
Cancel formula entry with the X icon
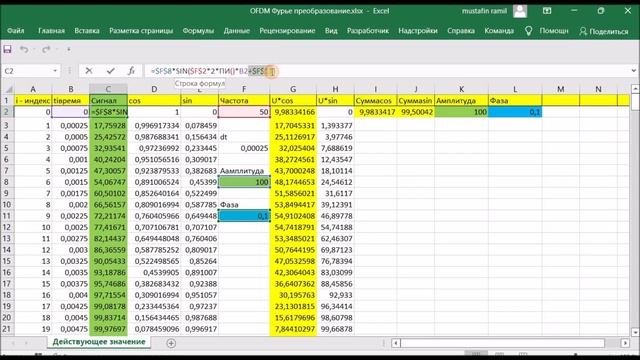(89, 71)
